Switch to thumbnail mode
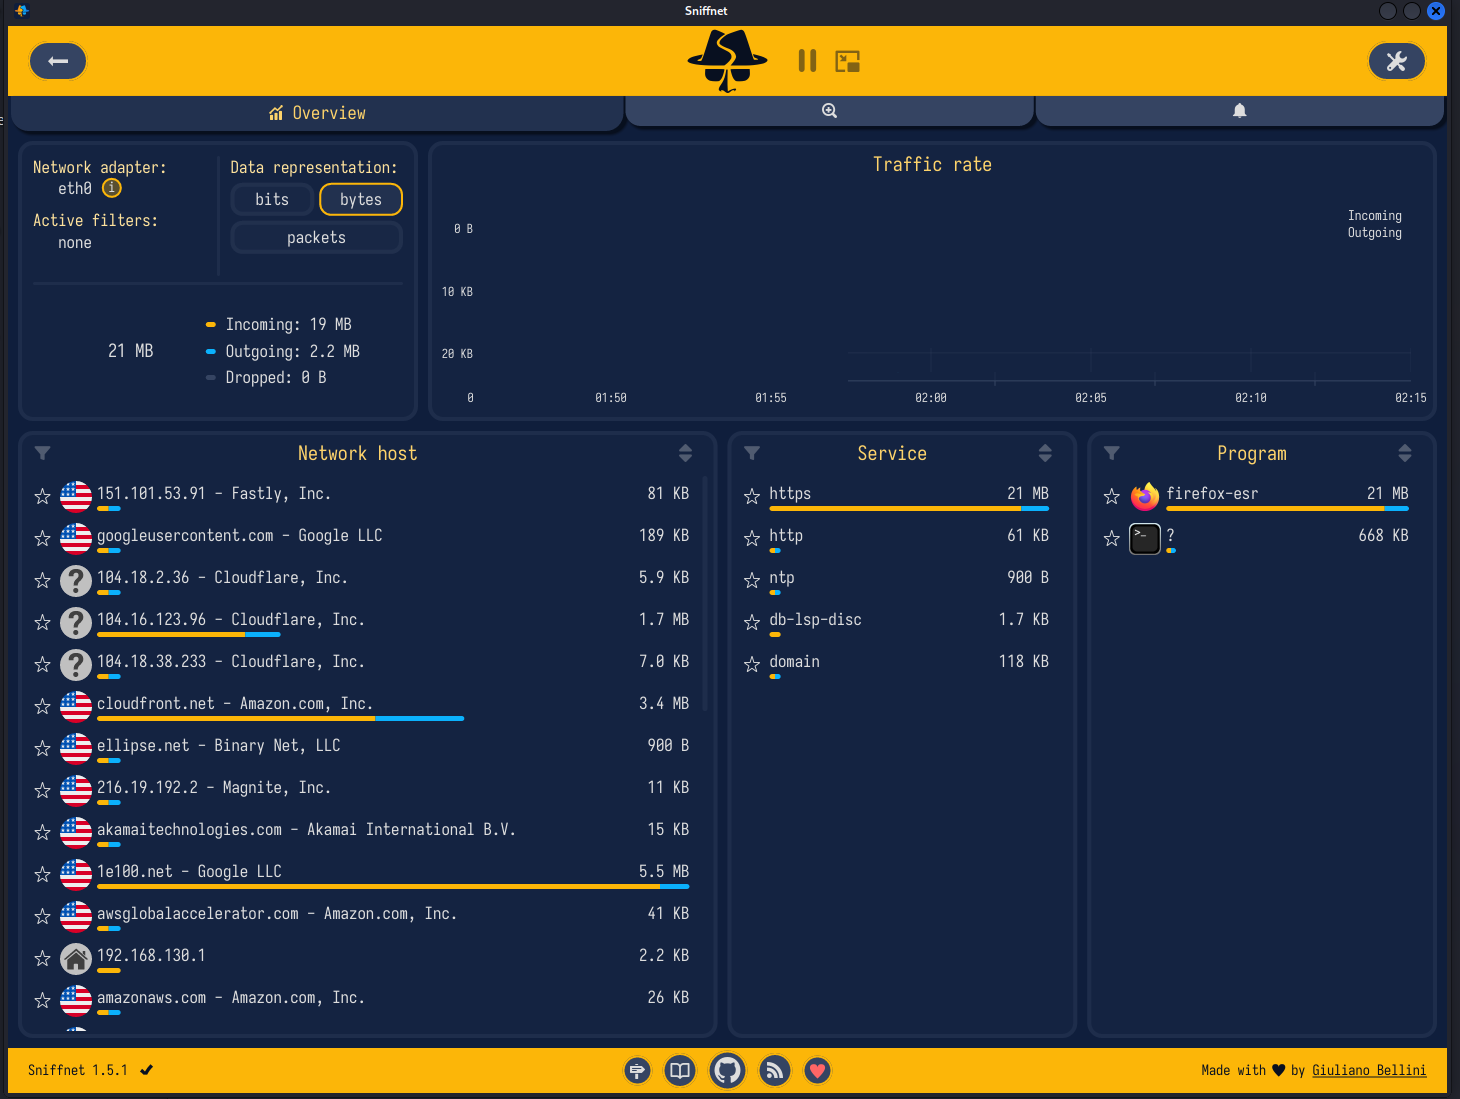The image size is (1460, 1099). 848,61
